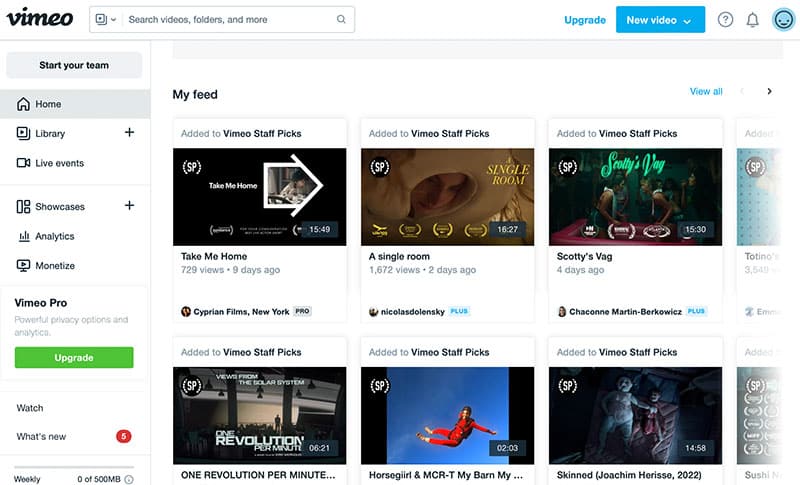Viewport: 800px width, 485px height.
Task: Click the Upgrade link in header
Action: (585, 20)
